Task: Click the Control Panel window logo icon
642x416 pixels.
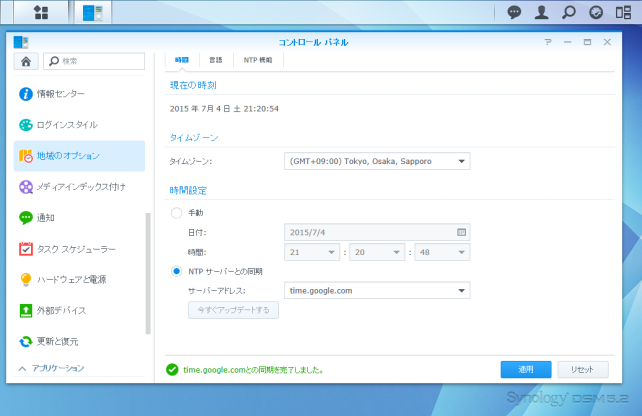Action: [20, 42]
